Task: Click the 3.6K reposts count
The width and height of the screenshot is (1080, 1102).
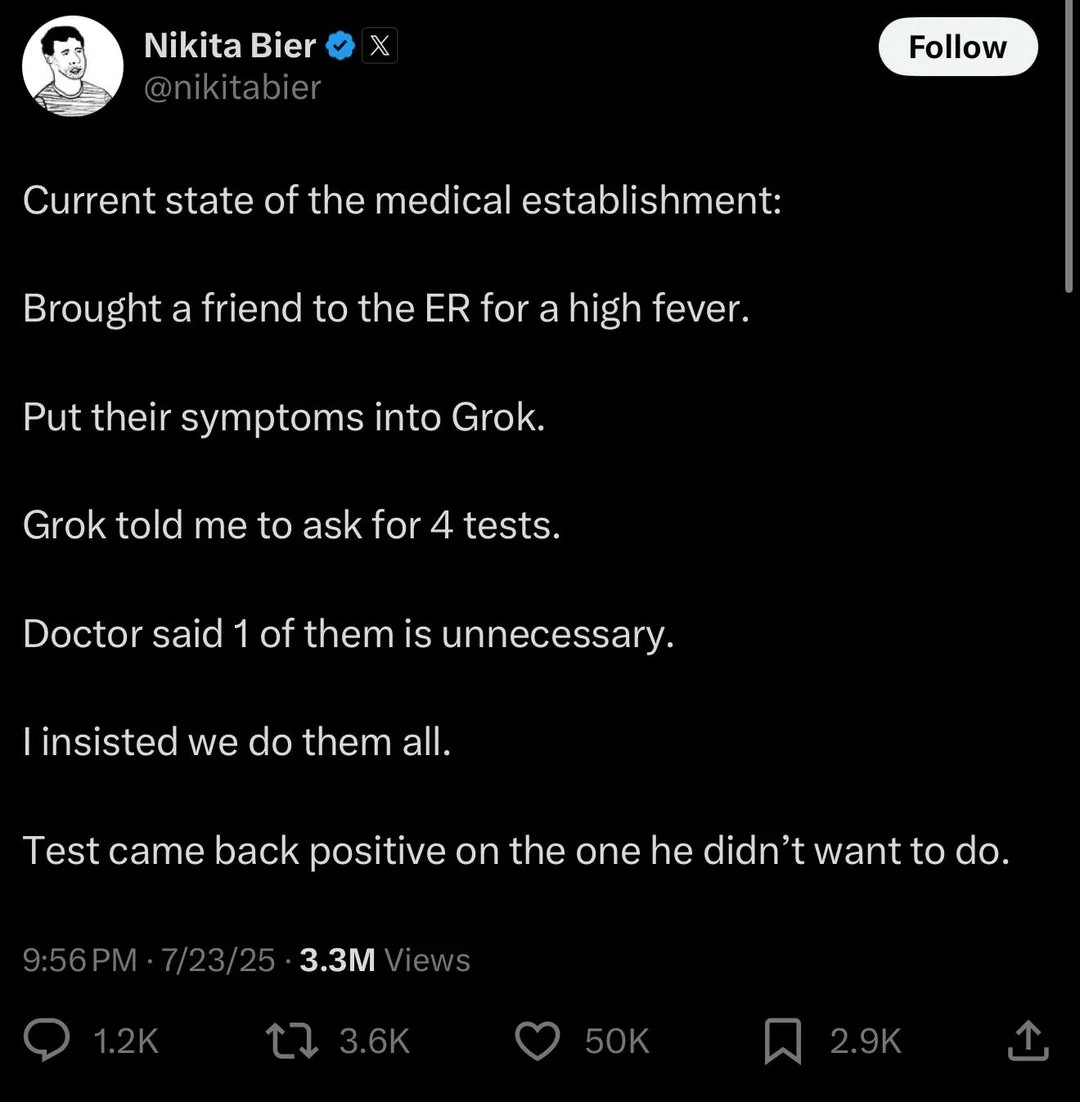Action: [x=374, y=1041]
